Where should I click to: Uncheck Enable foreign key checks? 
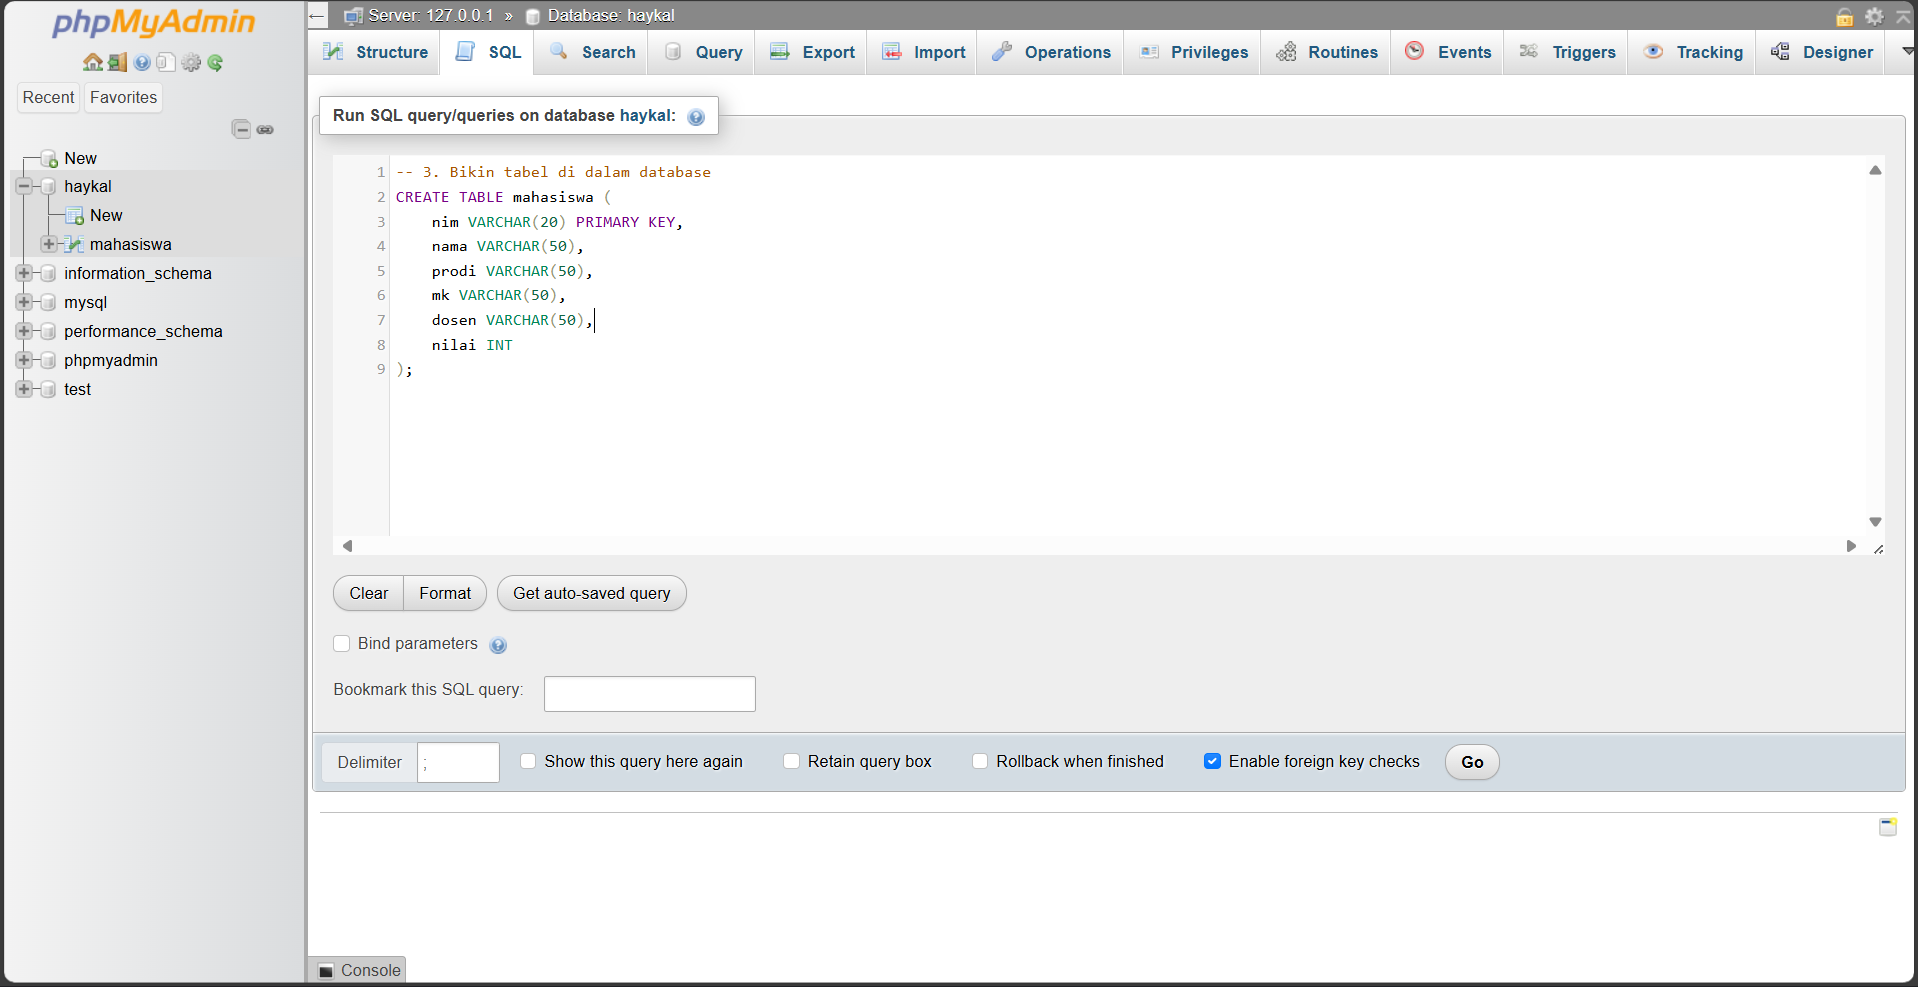pyautogui.click(x=1212, y=761)
